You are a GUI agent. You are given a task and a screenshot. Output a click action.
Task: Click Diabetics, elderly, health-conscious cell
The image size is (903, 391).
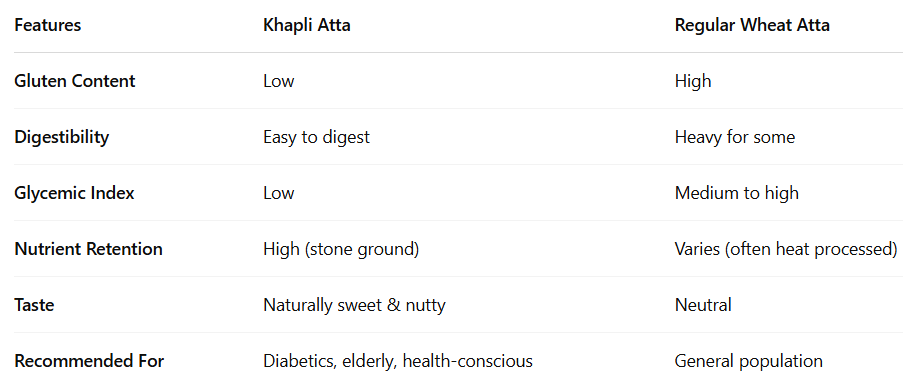pos(398,361)
